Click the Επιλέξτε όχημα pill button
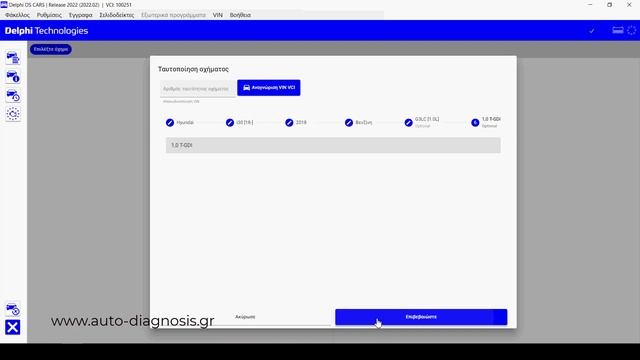640x360 pixels. [51, 49]
